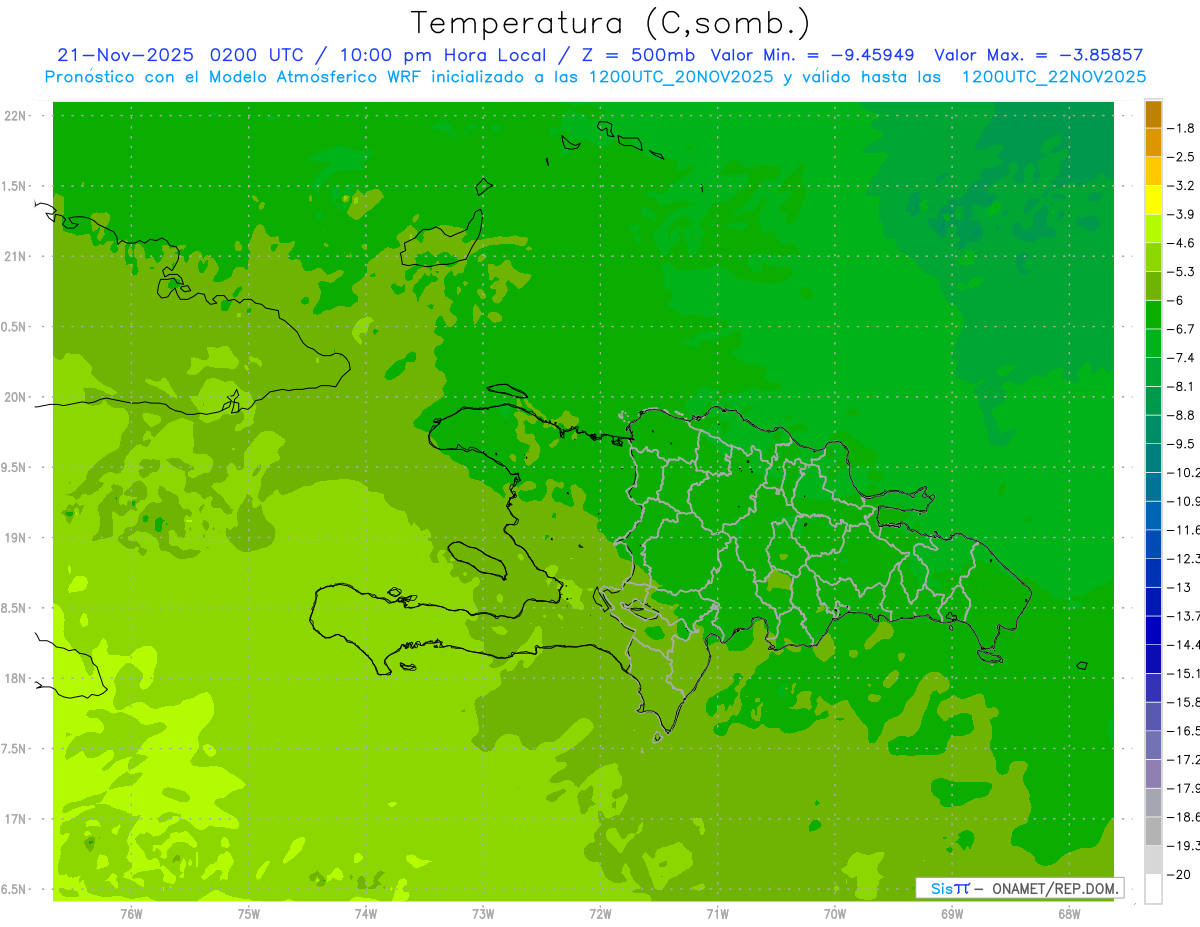Click the green swatch between '-6' and '-6.7'
This screenshot has height=927, width=1200.
pos(1153,315)
